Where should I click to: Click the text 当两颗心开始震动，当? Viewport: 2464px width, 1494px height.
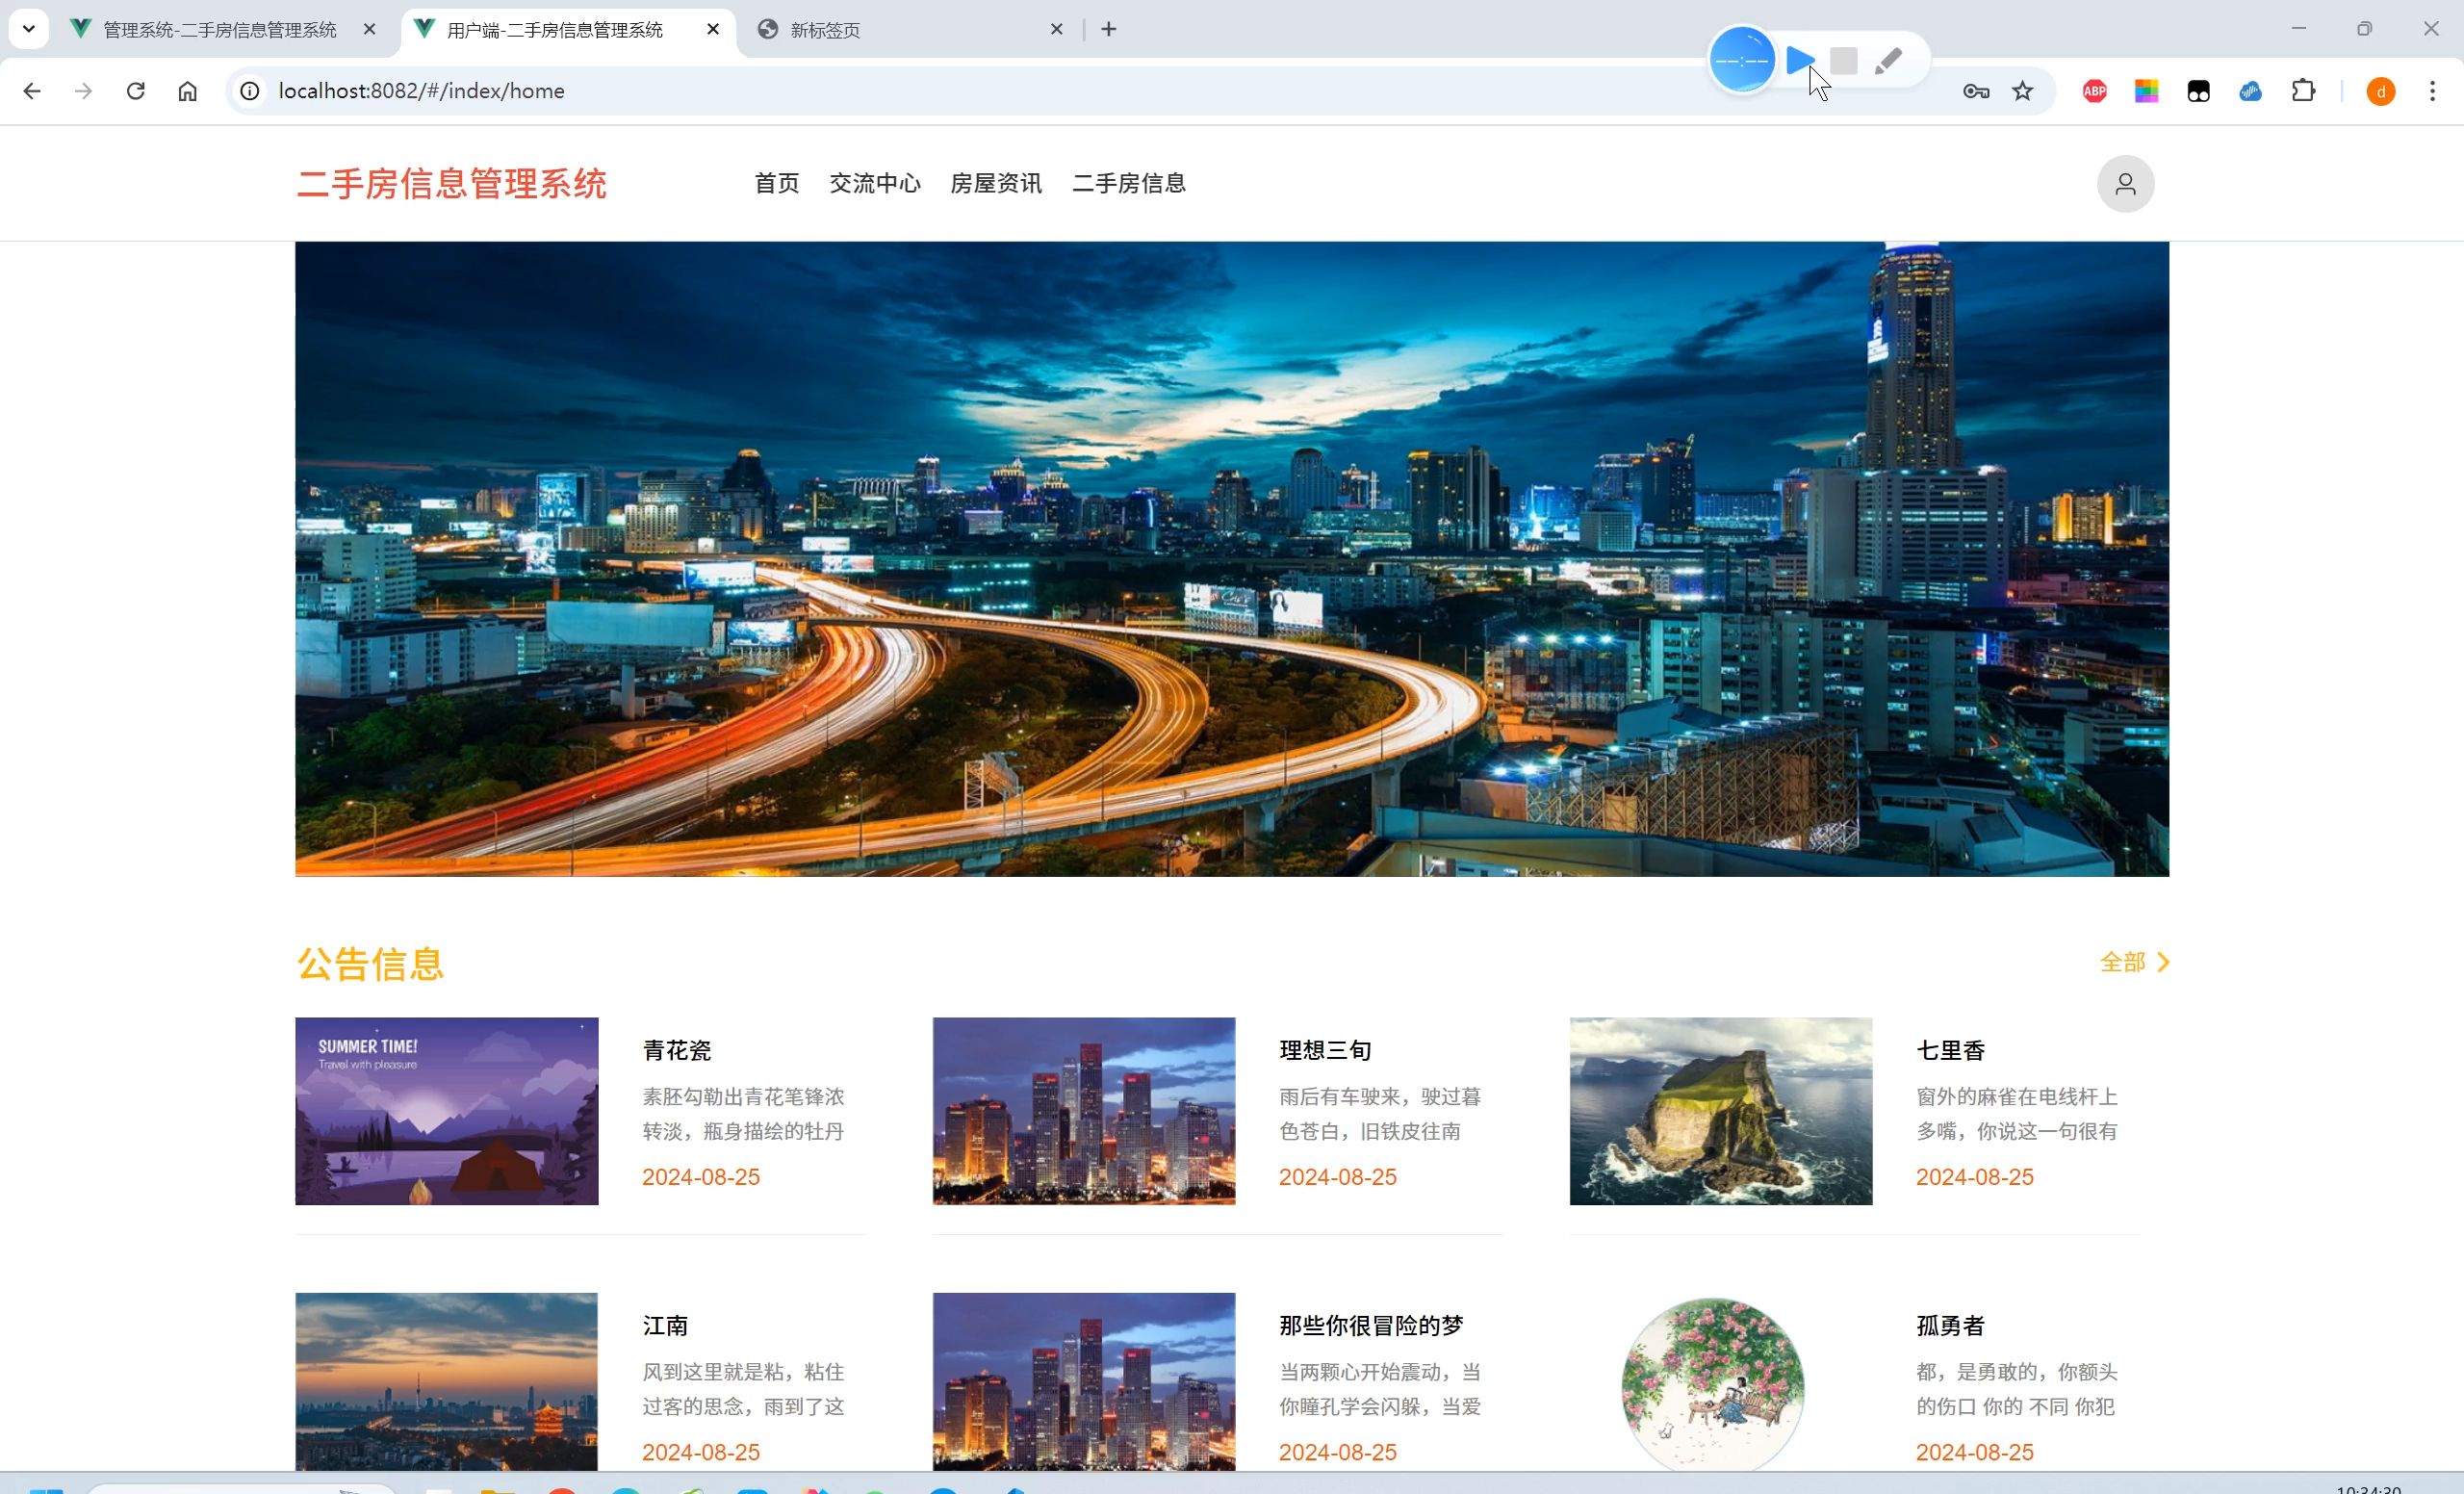tap(1380, 1372)
